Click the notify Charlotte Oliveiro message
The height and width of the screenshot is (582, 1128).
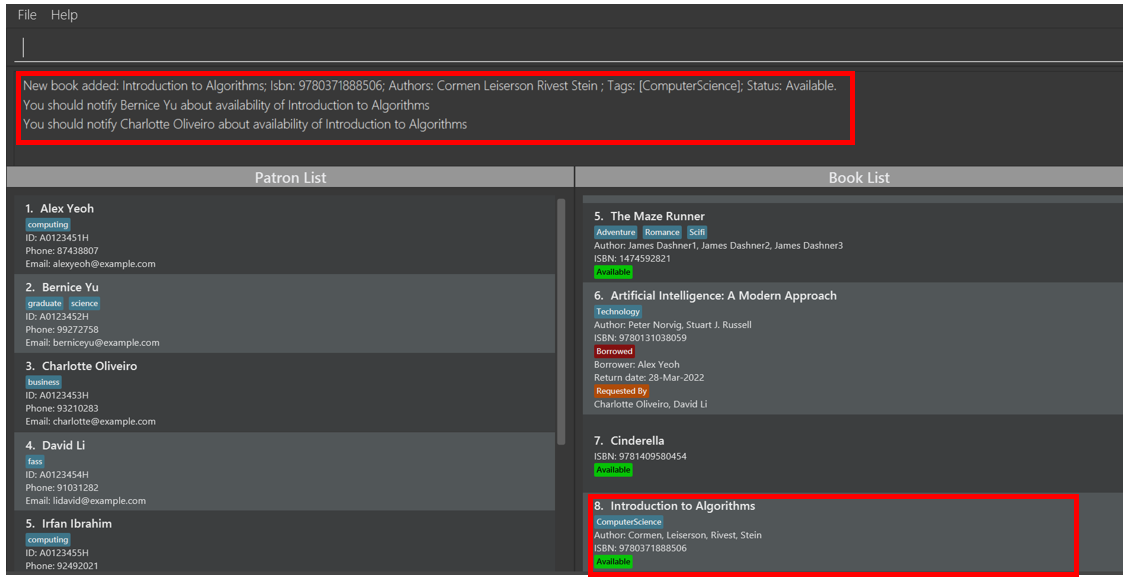(245, 124)
